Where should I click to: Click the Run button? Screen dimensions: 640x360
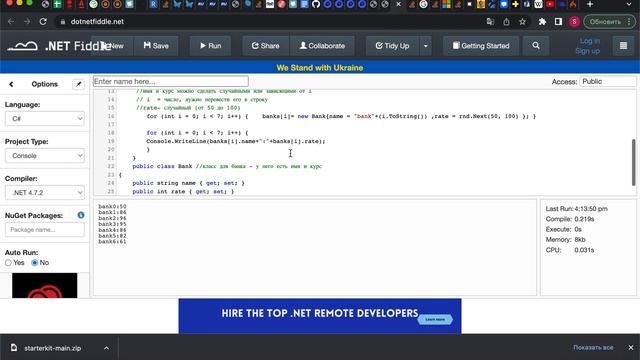pyautogui.click(x=210, y=46)
